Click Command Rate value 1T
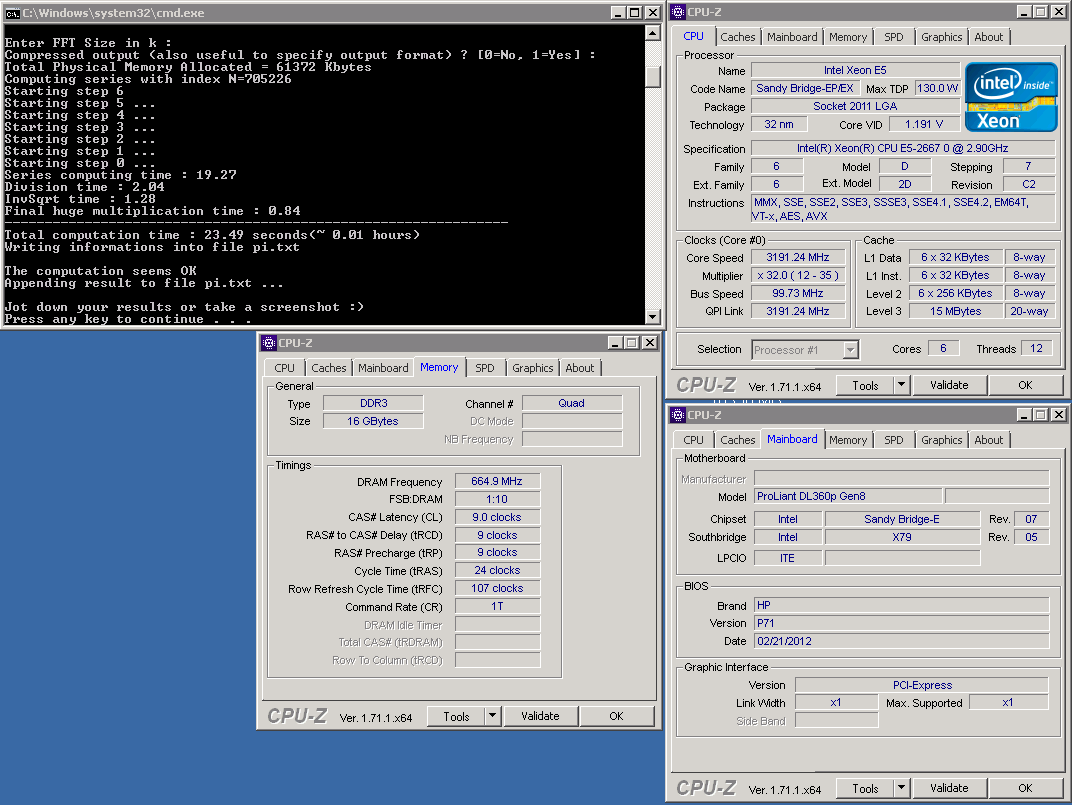 497,606
